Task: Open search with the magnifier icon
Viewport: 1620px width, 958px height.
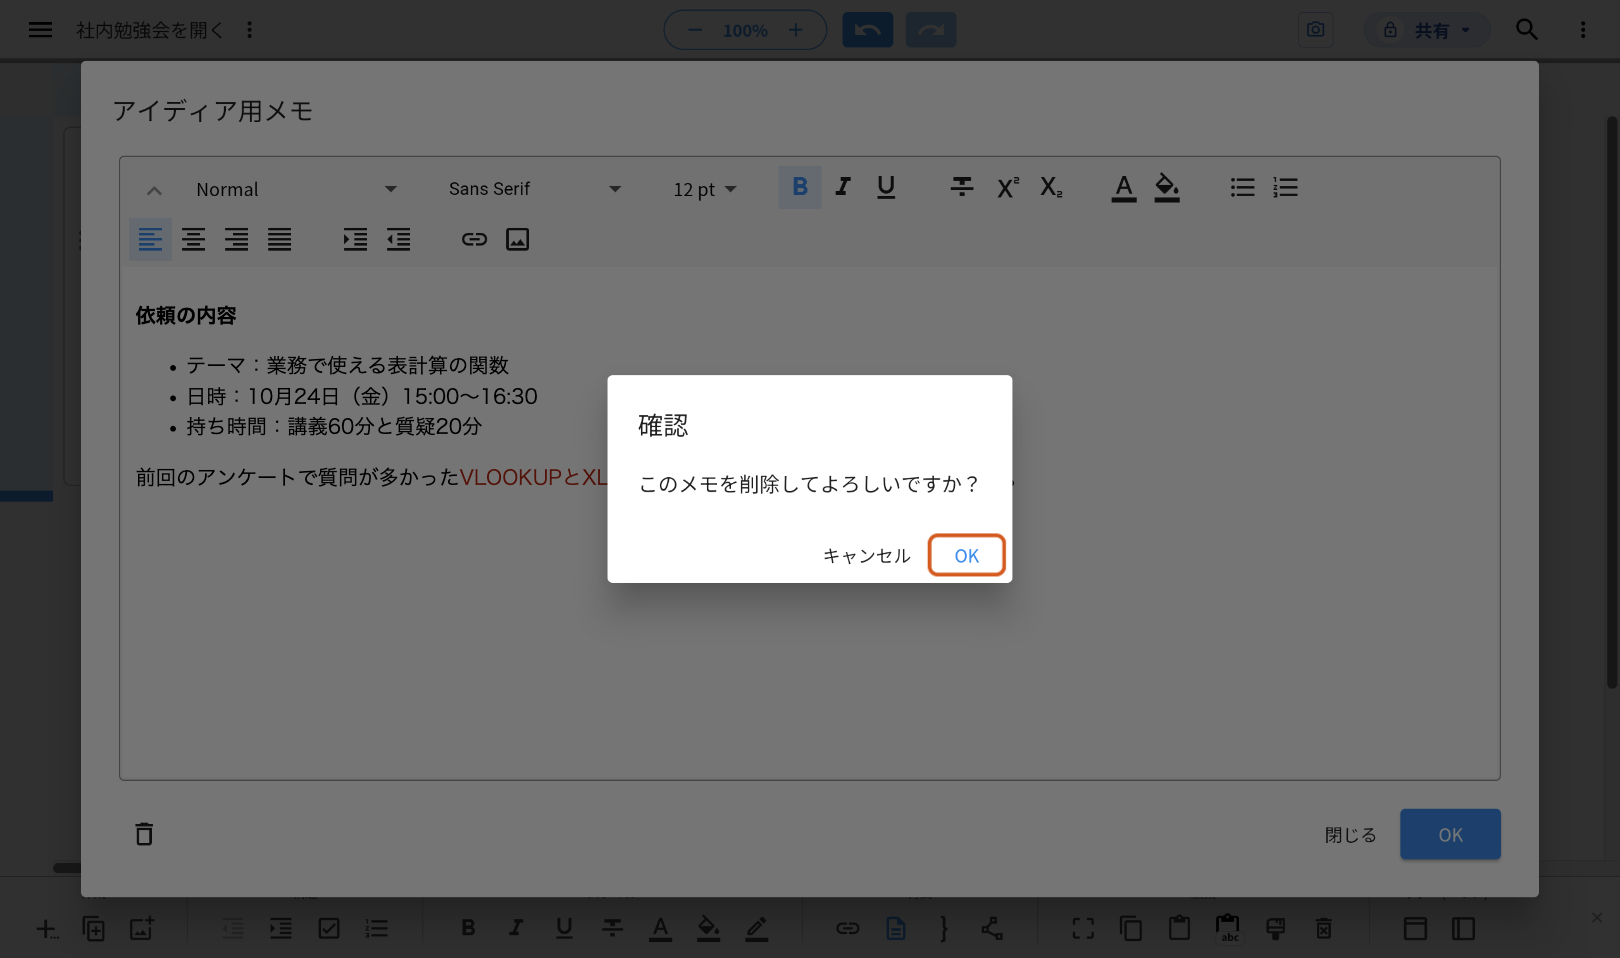Action: pos(1527,30)
